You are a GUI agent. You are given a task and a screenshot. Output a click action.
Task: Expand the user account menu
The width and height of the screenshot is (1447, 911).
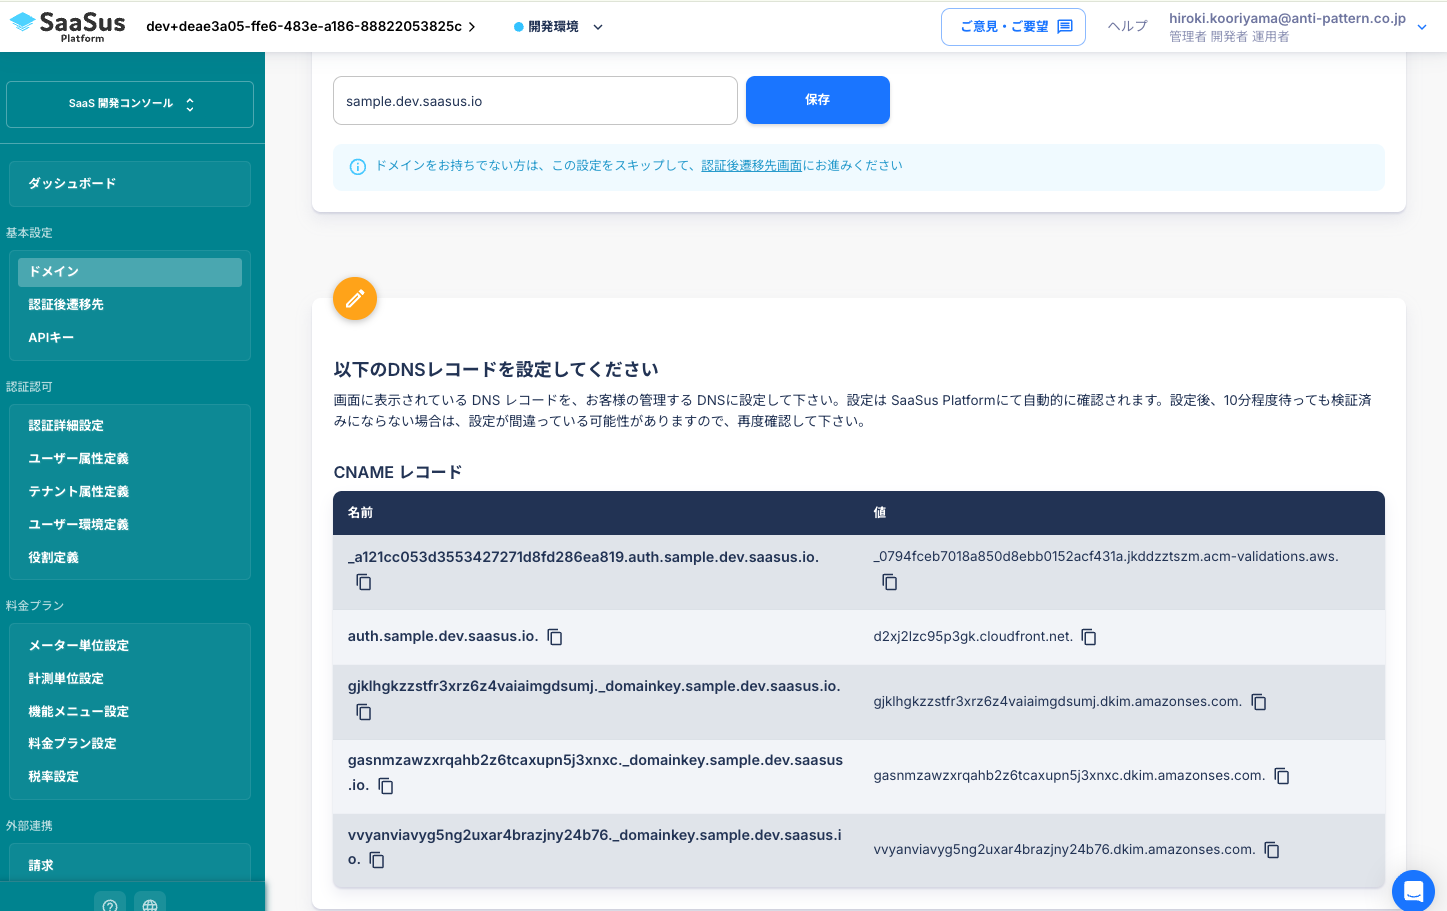pos(1421,27)
